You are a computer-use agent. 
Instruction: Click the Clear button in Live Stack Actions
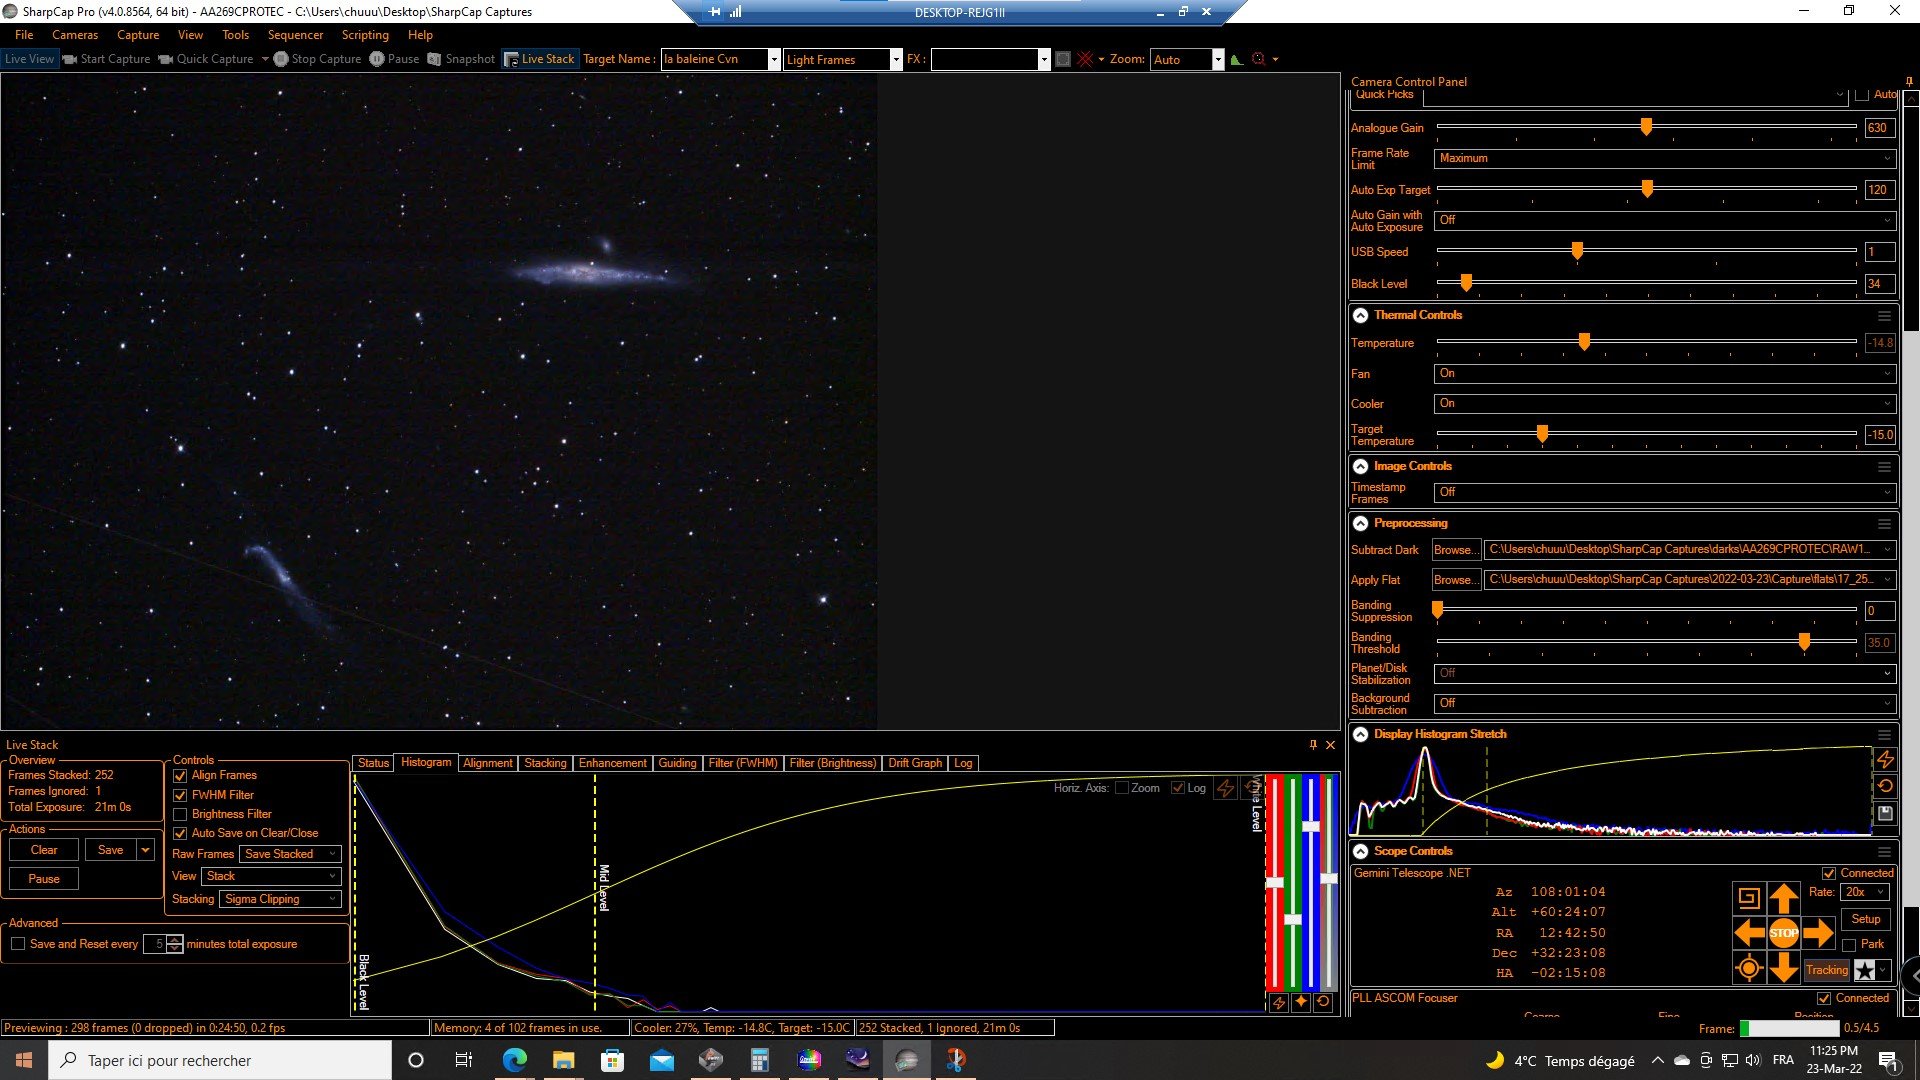tap(44, 850)
